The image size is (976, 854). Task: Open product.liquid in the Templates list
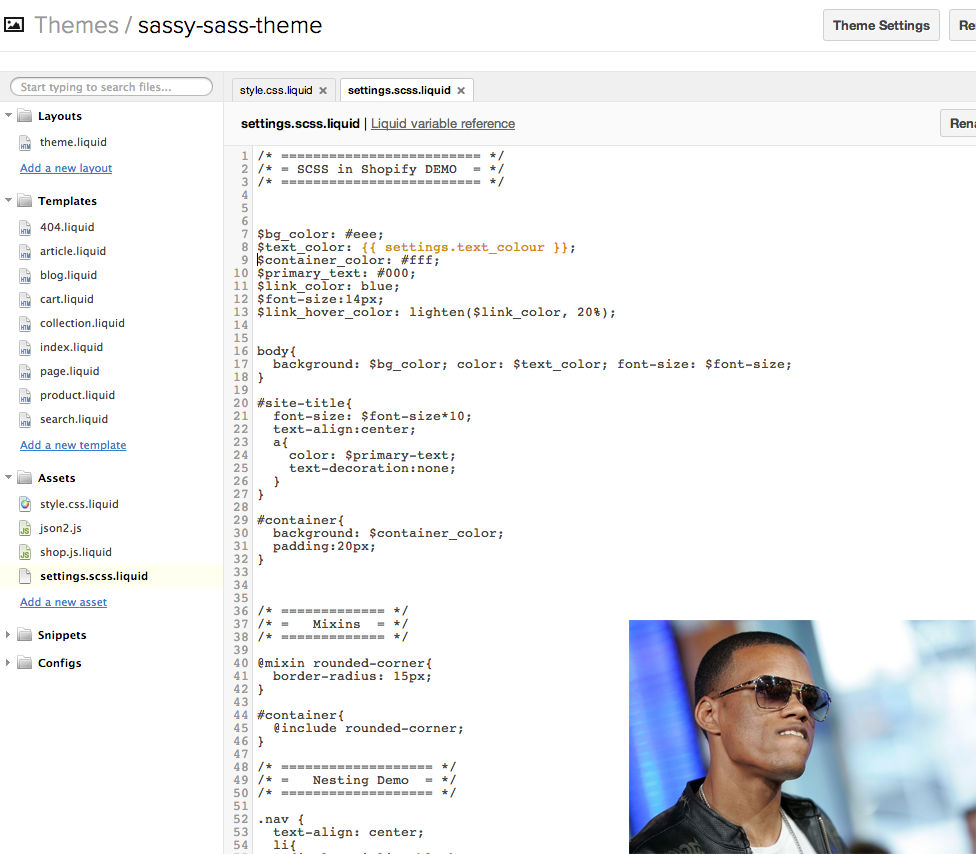(77, 395)
